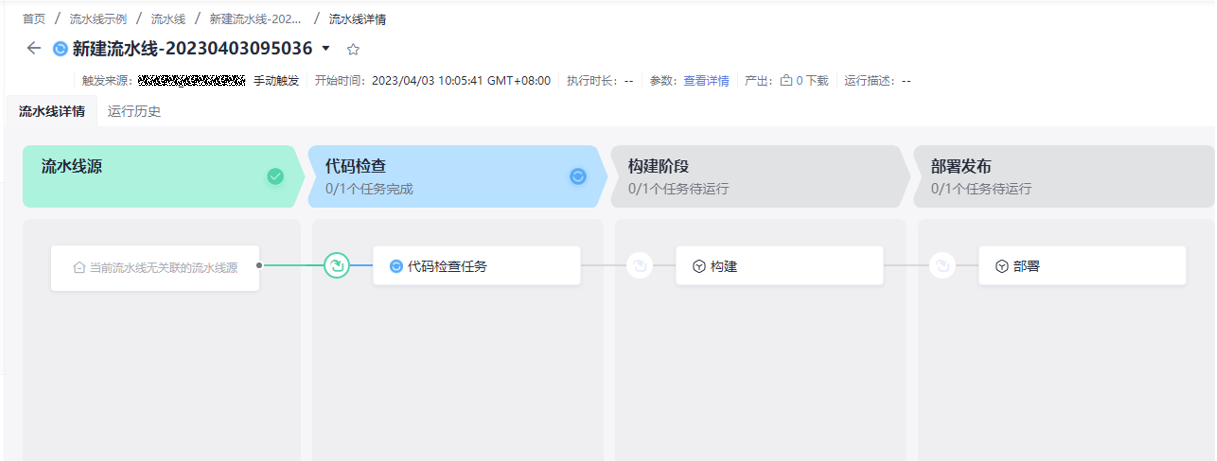Click the green stage entry icon before 代码检查任务
This screenshot has width=1217, height=461.
pos(337,266)
